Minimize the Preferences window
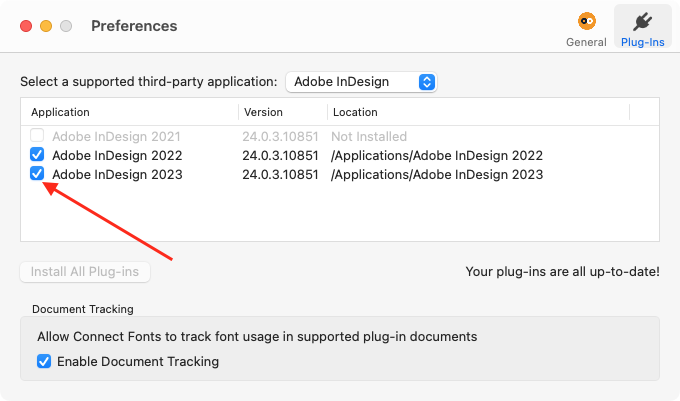Screen dimensions: 680x401 [x=46, y=26]
